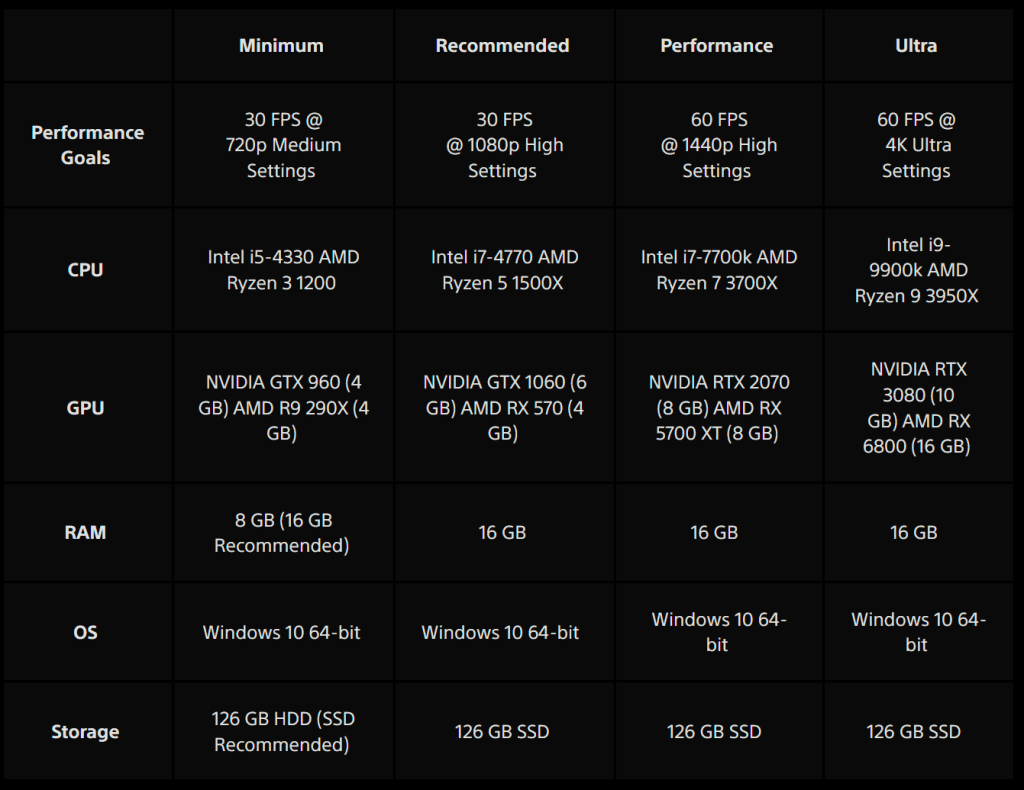This screenshot has height=790, width=1024.
Task: Select the Performance column header
Action: click(716, 45)
